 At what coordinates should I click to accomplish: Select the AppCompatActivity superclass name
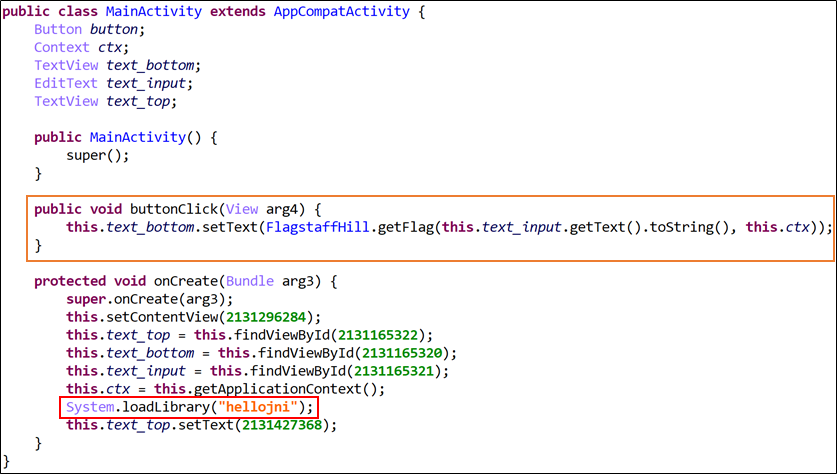[342, 11]
